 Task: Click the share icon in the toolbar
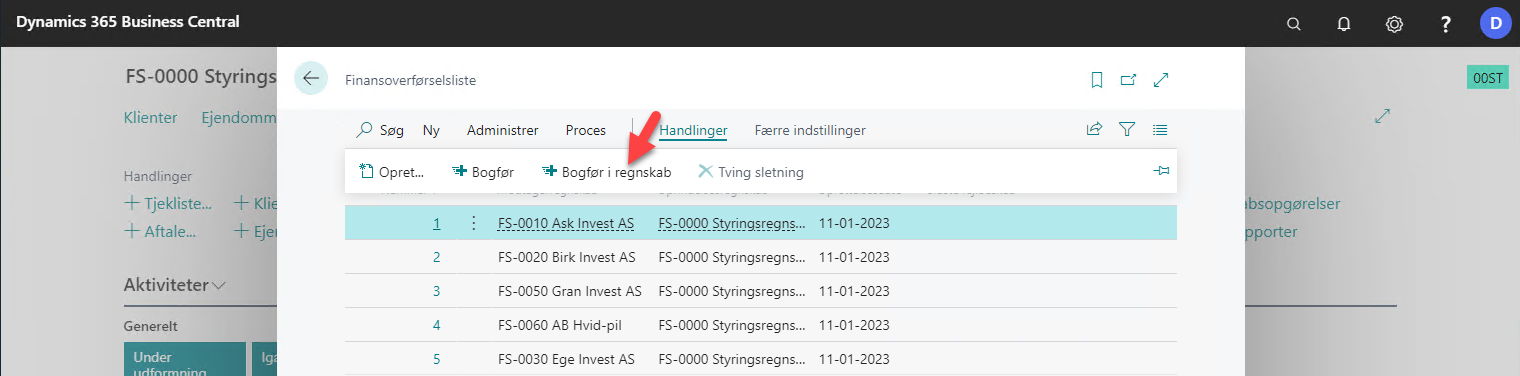point(1095,129)
